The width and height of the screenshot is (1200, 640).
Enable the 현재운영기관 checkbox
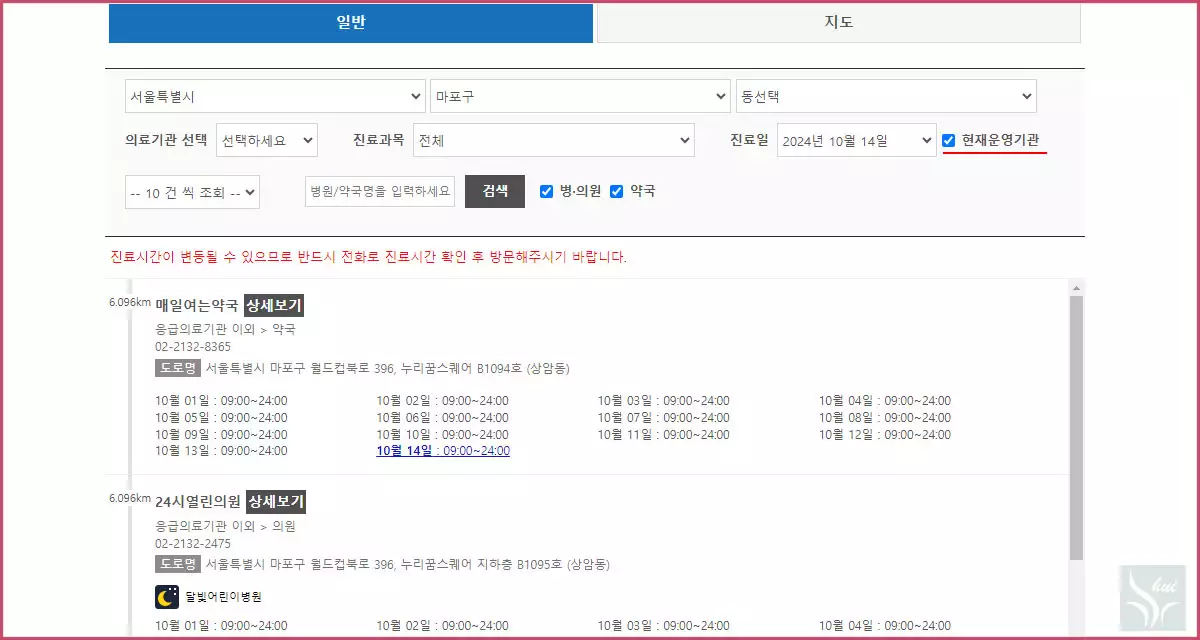(x=948, y=140)
